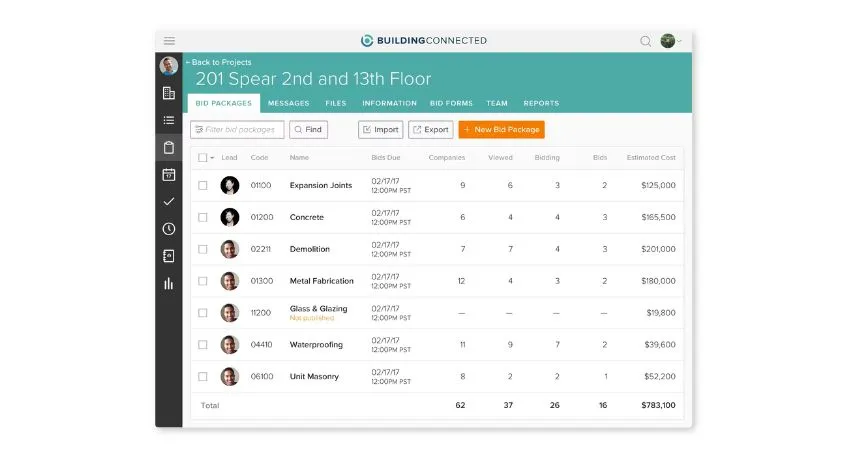Image resolution: width=847 pixels, height=460 pixels.
Task: Select the clipboard icon in sidebar
Action: (x=169, y=147)
